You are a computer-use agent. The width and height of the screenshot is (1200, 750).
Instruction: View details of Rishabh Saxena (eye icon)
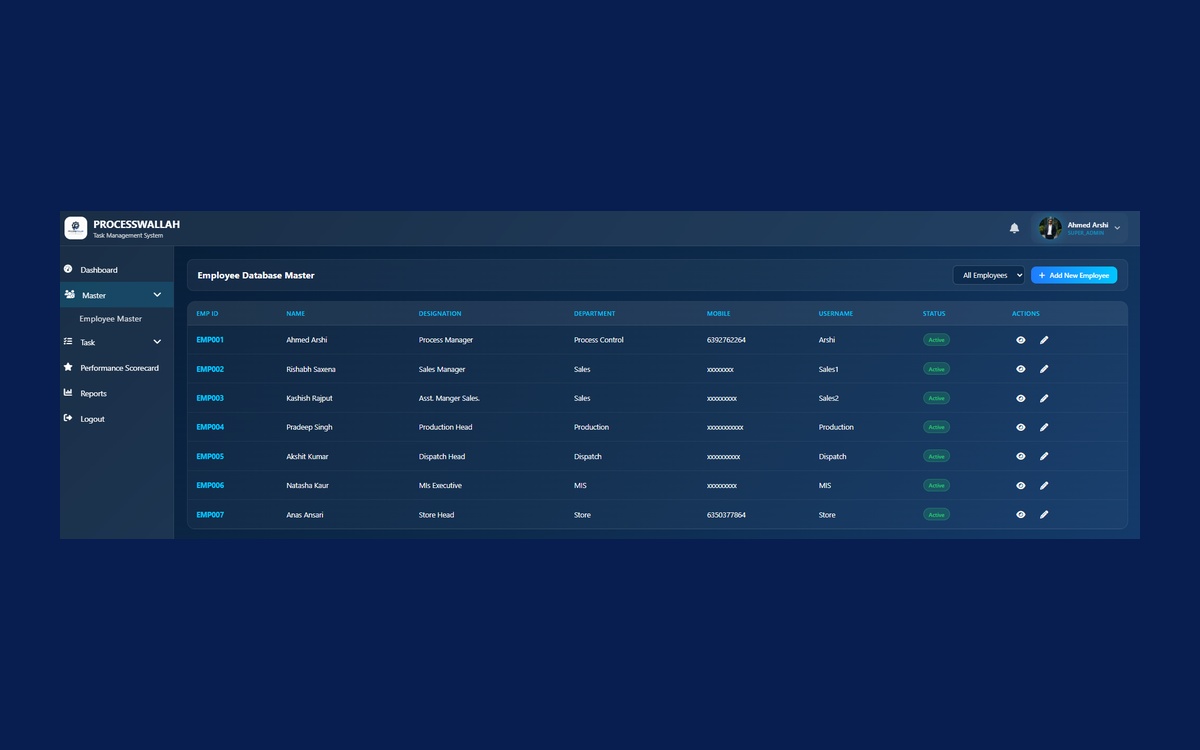click(1021, 369)
